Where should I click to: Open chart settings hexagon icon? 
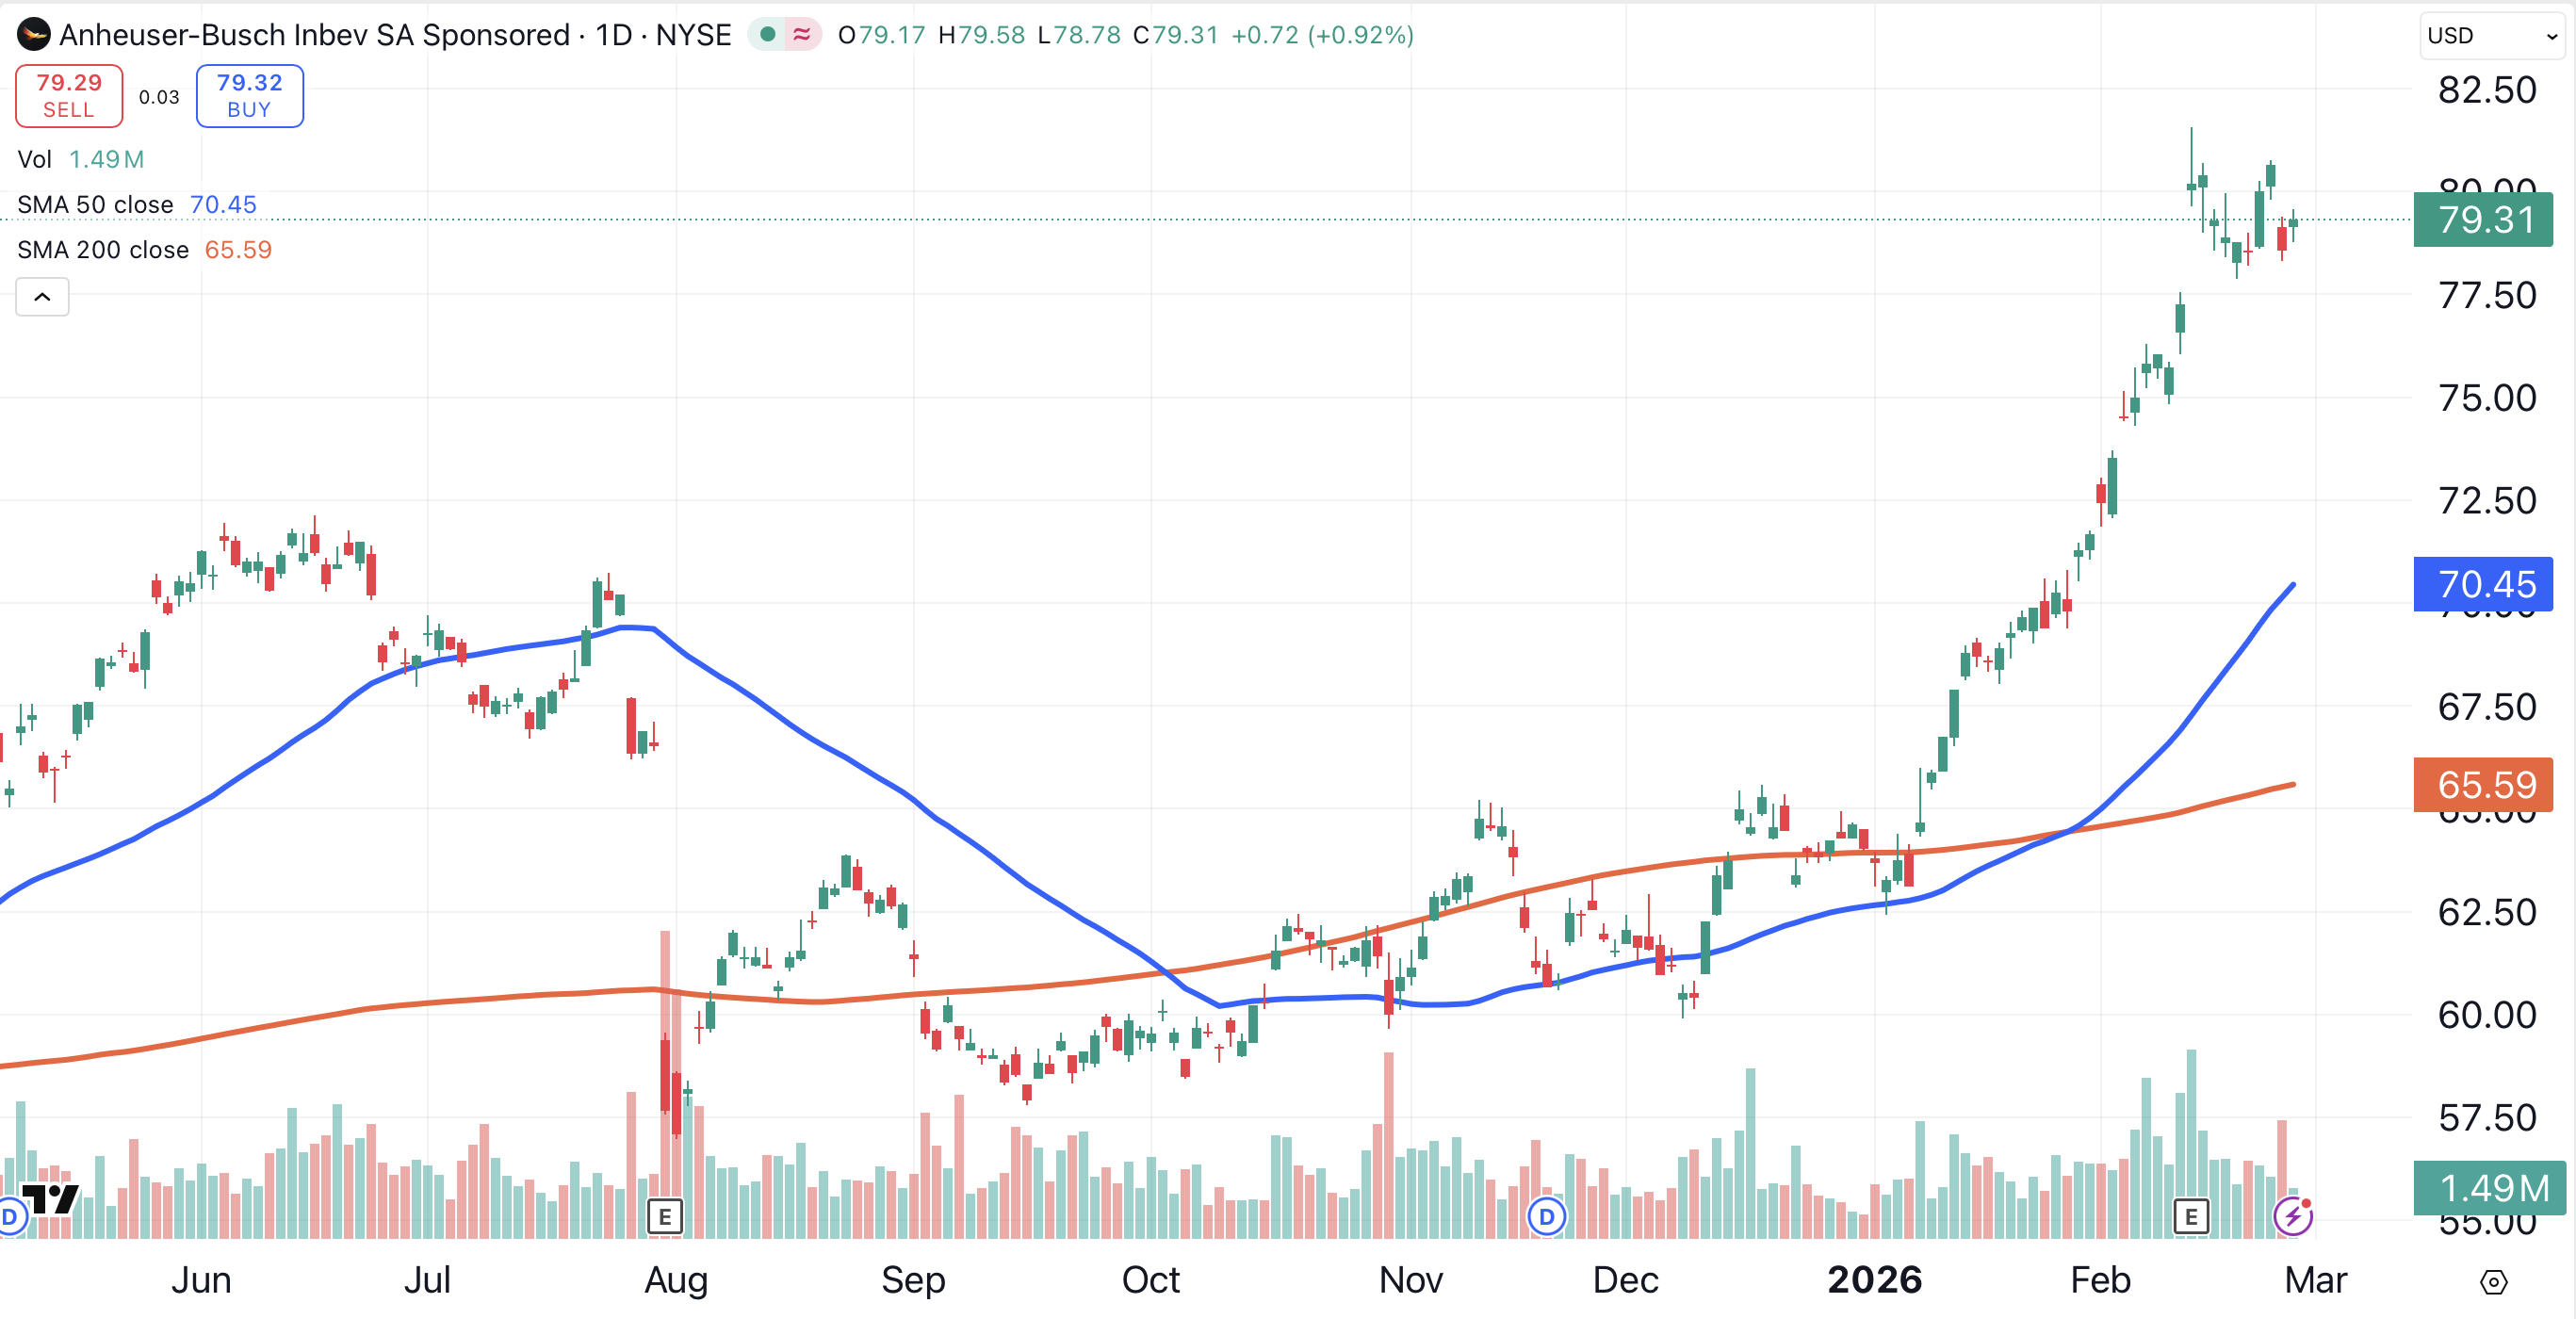2494,1282
